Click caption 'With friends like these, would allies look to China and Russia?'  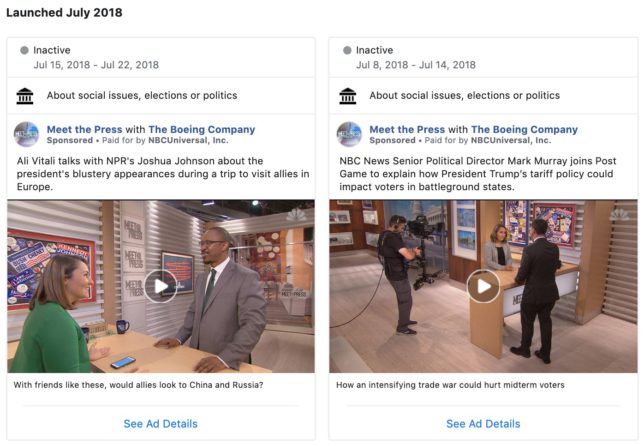pos(138,385)
